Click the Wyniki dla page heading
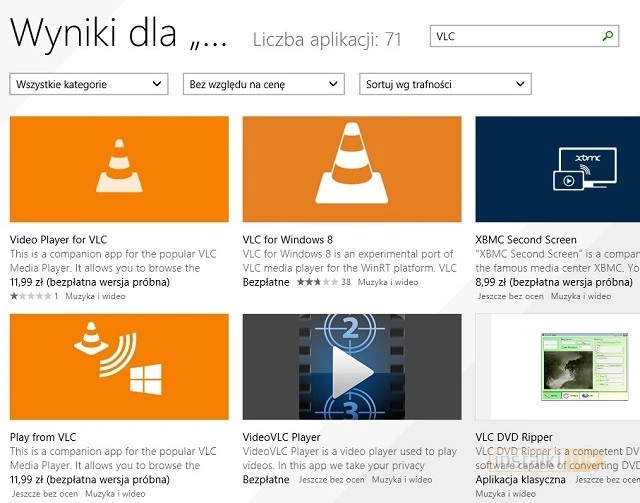640x503 pixels. point(118,33)
